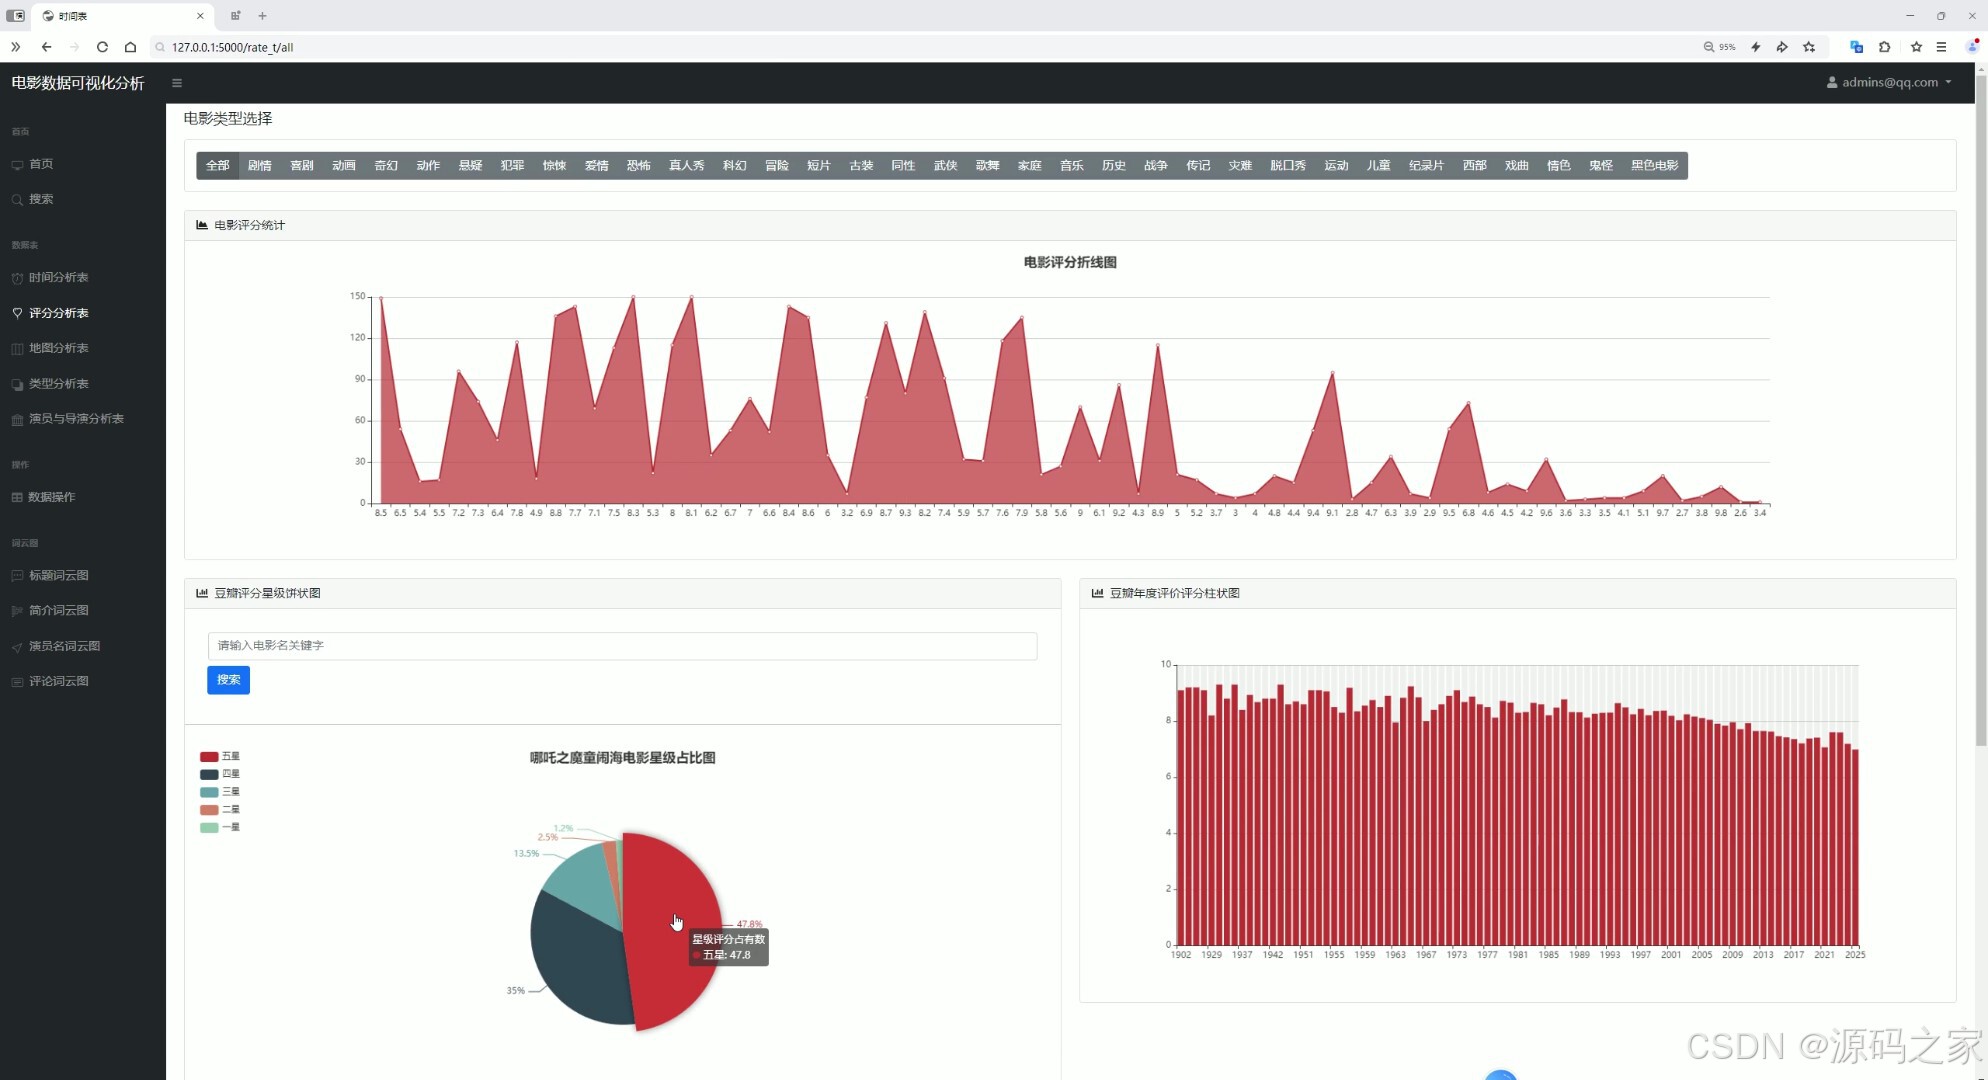Click the 请输入电影名关键字 input field
1988x1080 pixels.
tap(621, 646)
